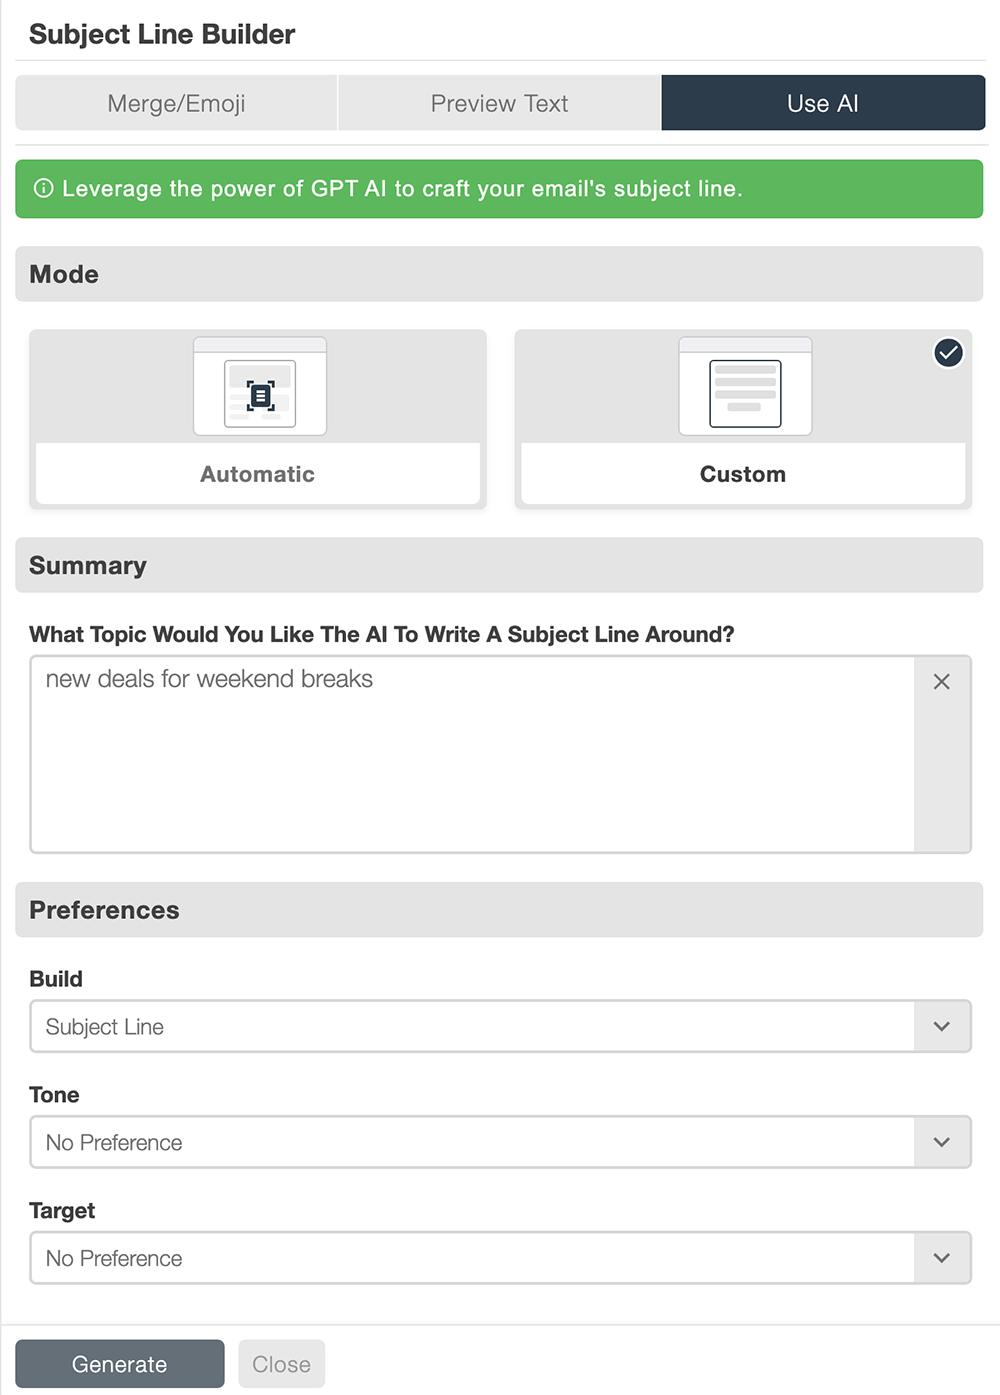Select the Automatic mode card
The image size is (1000, 1395).
pyautogui.click(x=258, y=419)
